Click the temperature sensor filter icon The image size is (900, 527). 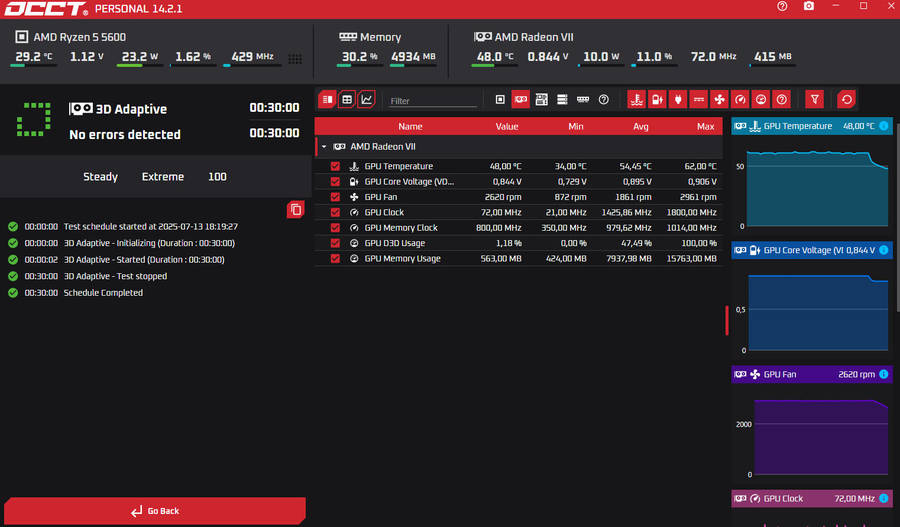click(635, 100)
